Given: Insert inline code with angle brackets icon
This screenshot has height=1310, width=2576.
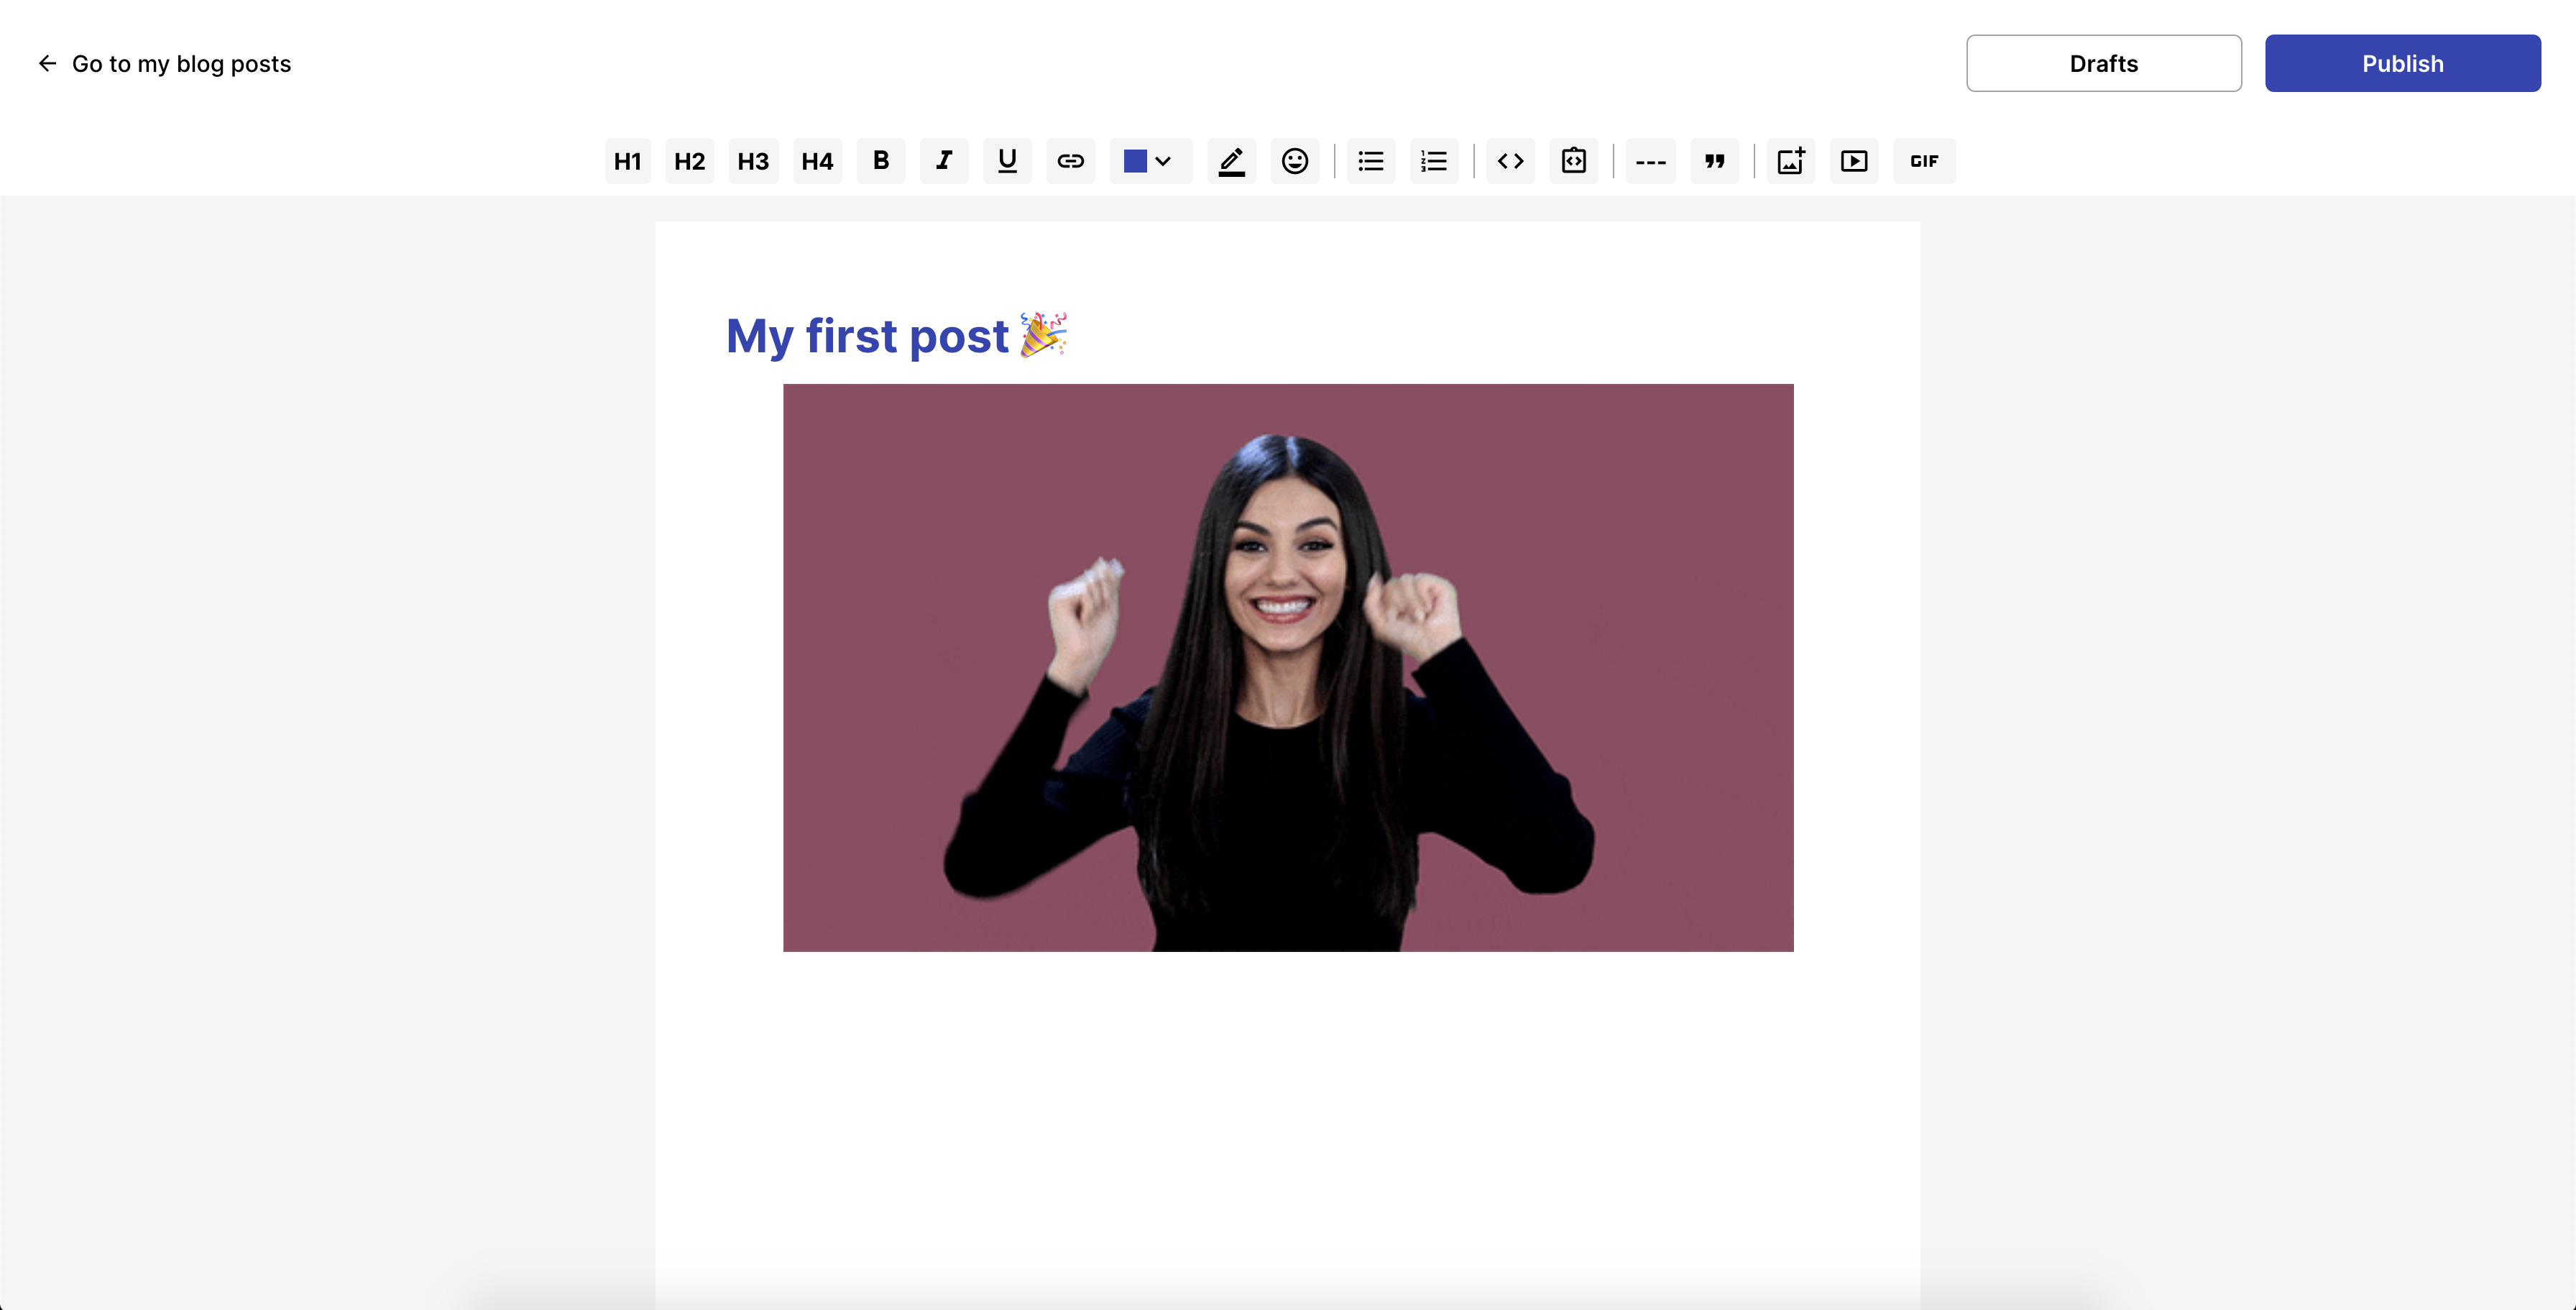Looking at the screenshot, I should click(x=1510, y=161).
